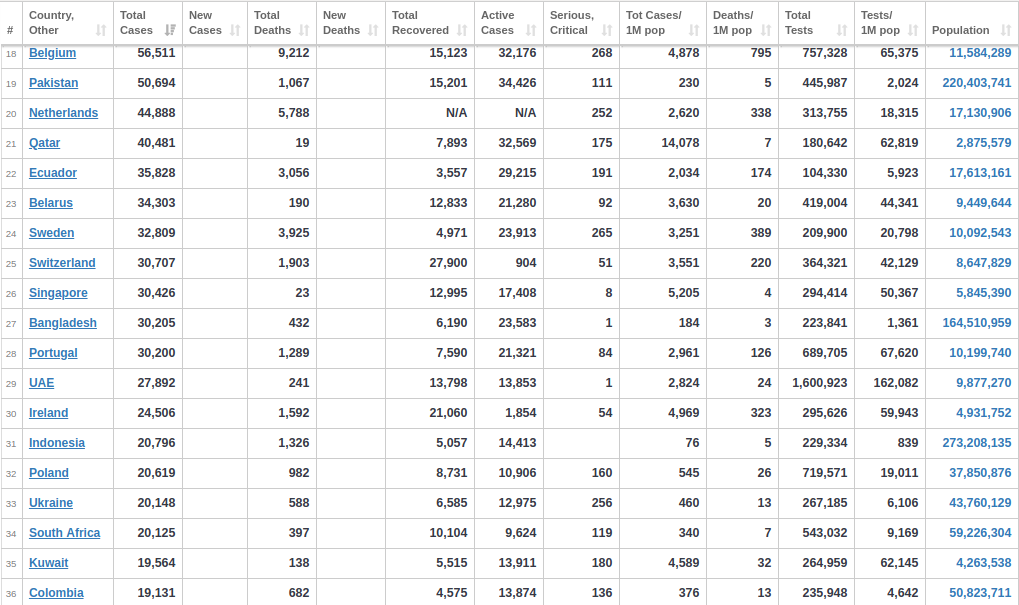Click Switzerland's population 8,647,829 link
The width and height of the screenshot is (1019, 605).
click(x=983, y=263)
